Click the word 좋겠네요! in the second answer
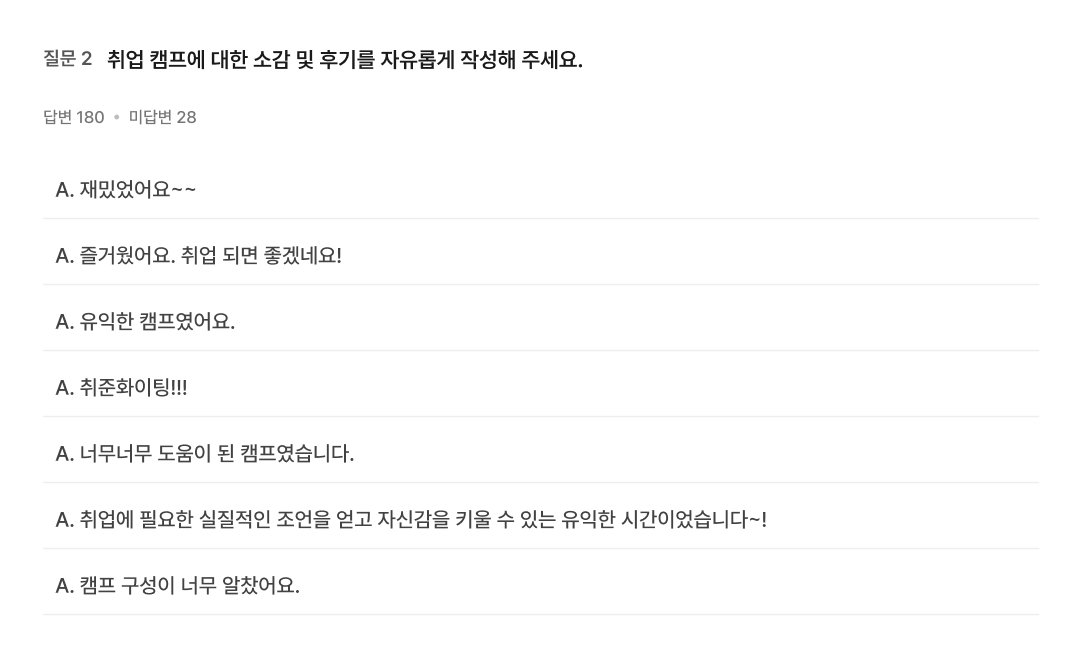 tap(303, 256)
